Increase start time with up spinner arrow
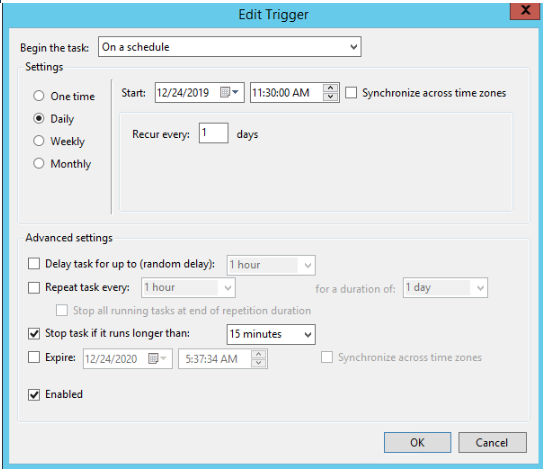 [x=330, y=88]
